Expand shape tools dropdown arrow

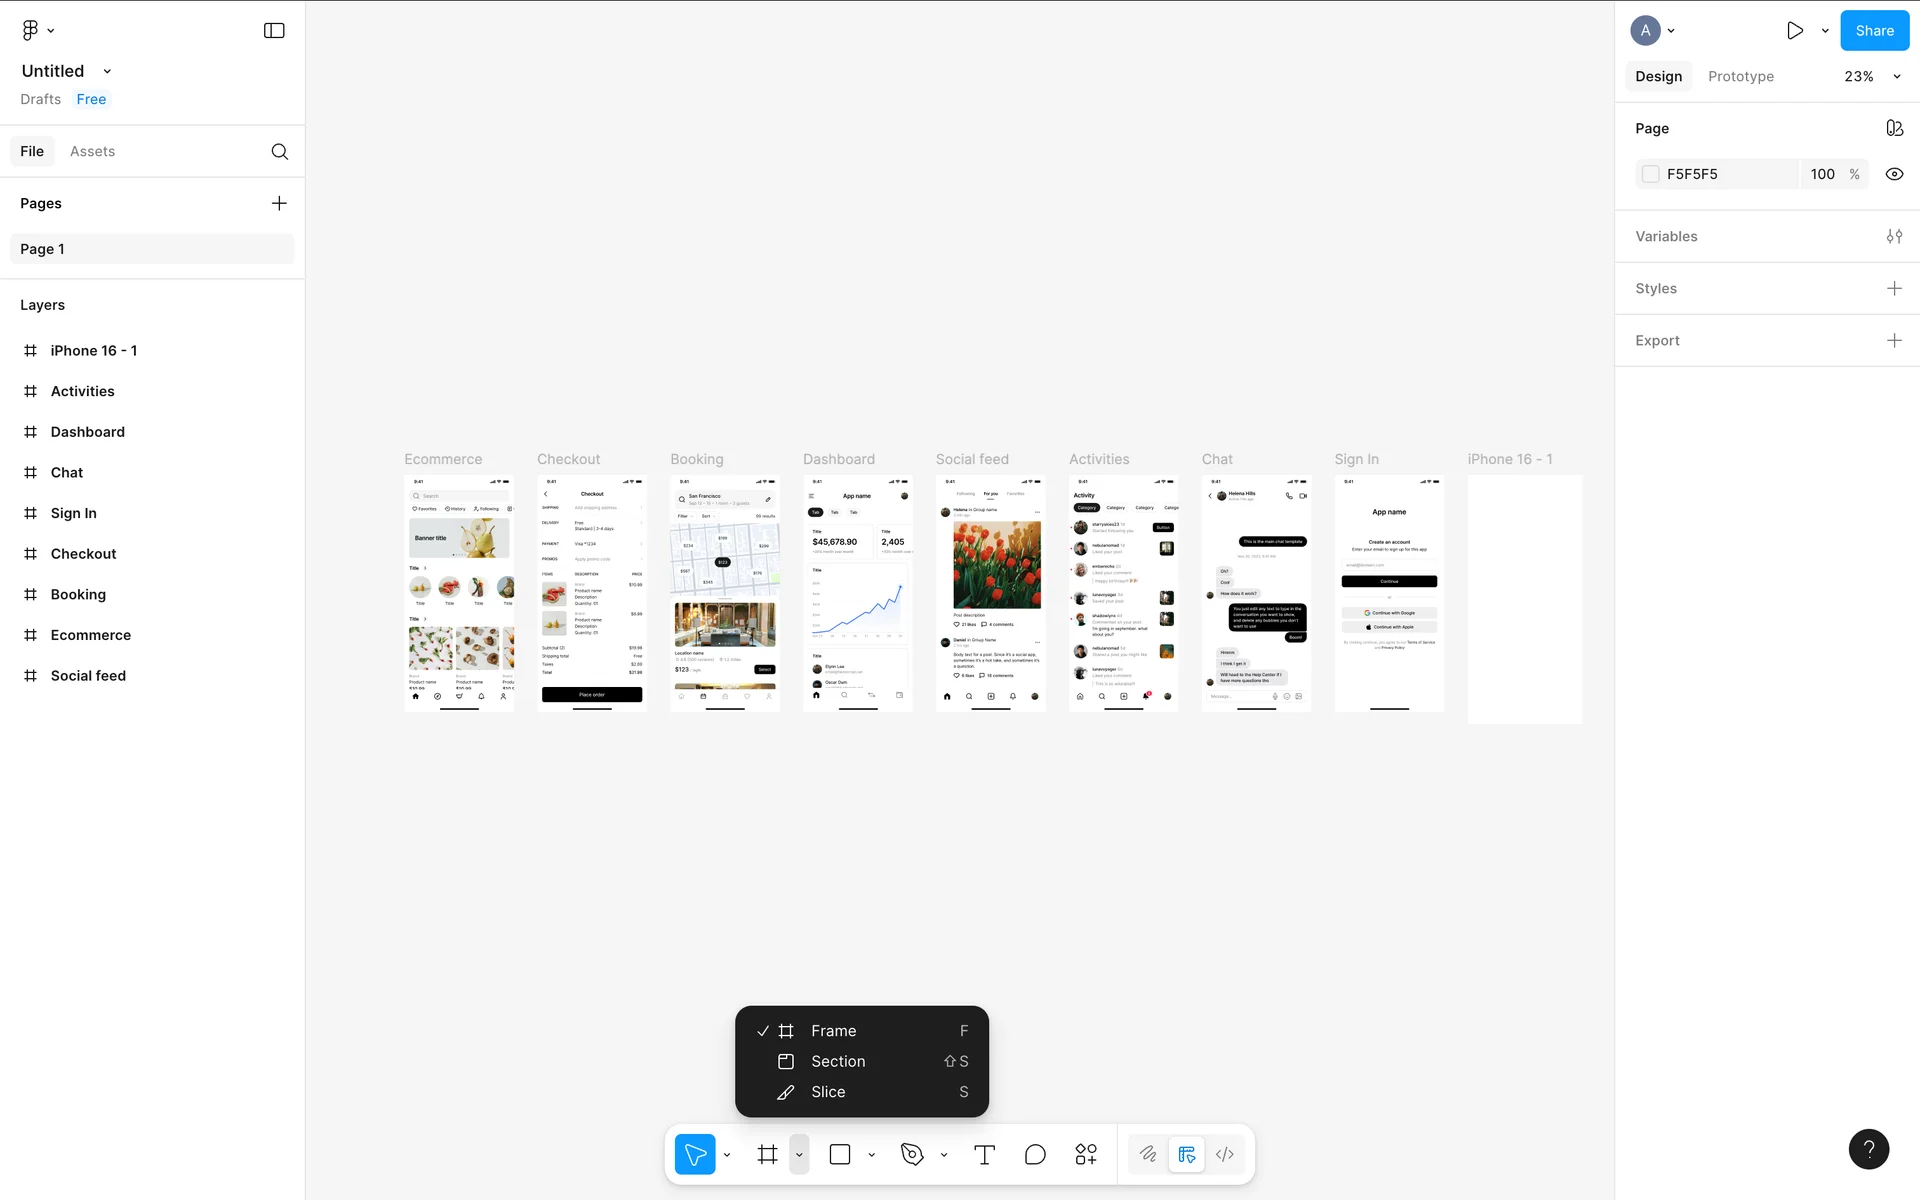872,1155
